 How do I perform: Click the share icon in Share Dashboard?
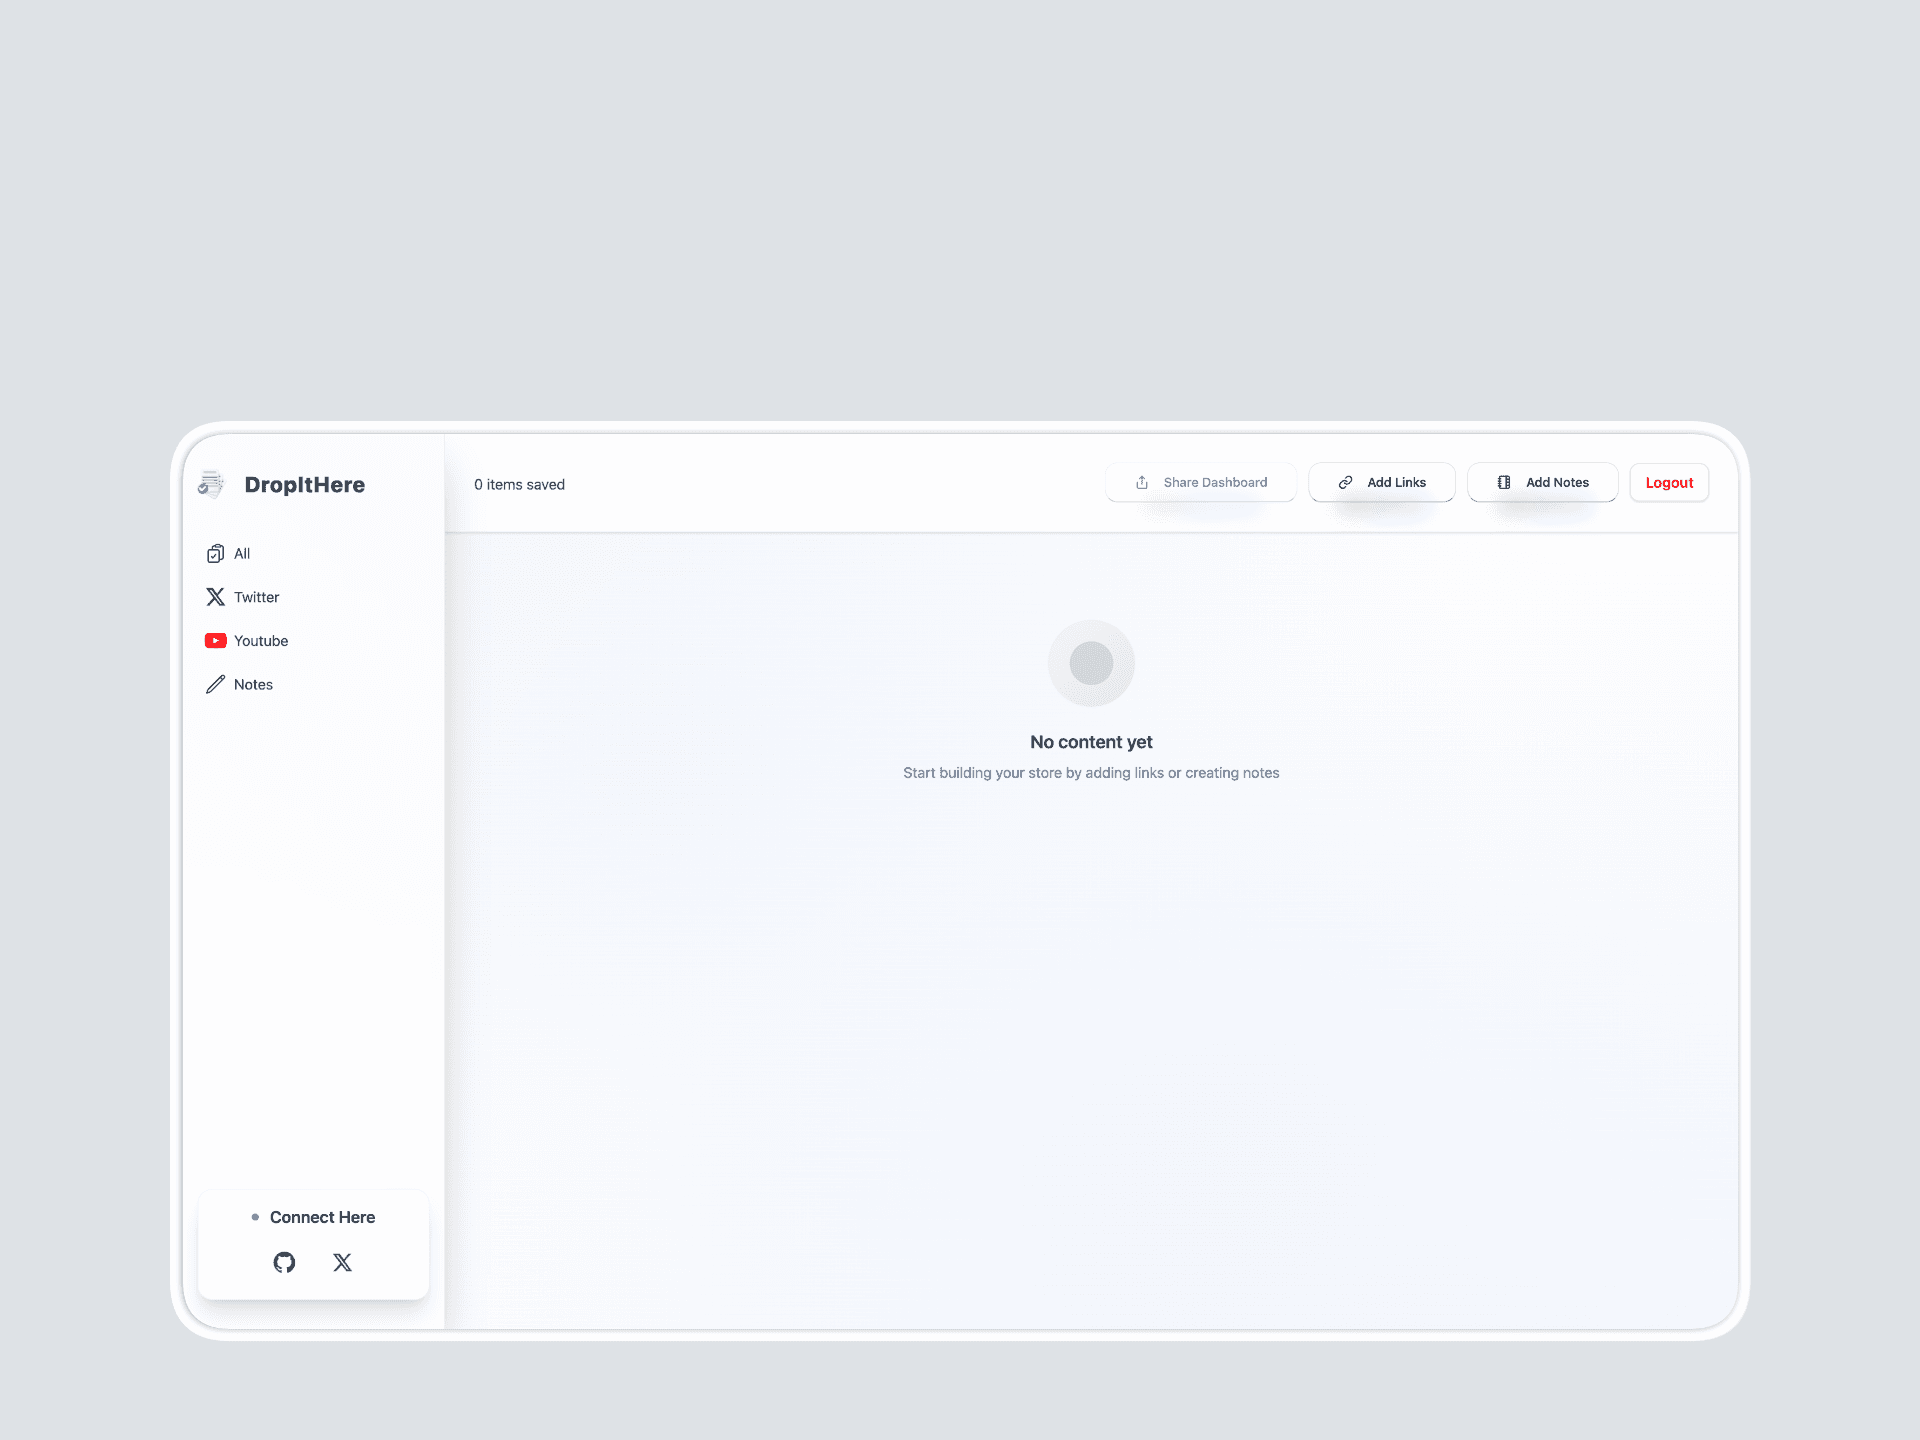[1142, 483]
